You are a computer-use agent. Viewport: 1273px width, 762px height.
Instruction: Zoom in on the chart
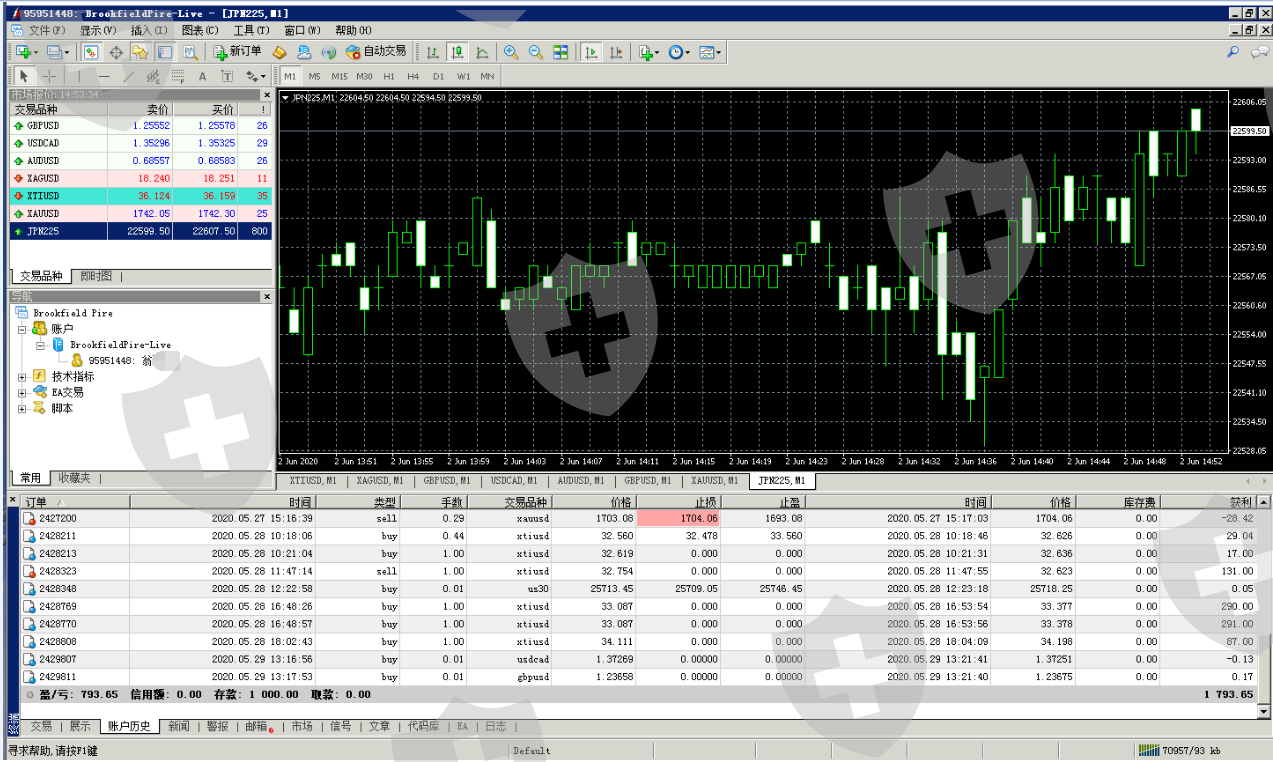pos(511,52)
